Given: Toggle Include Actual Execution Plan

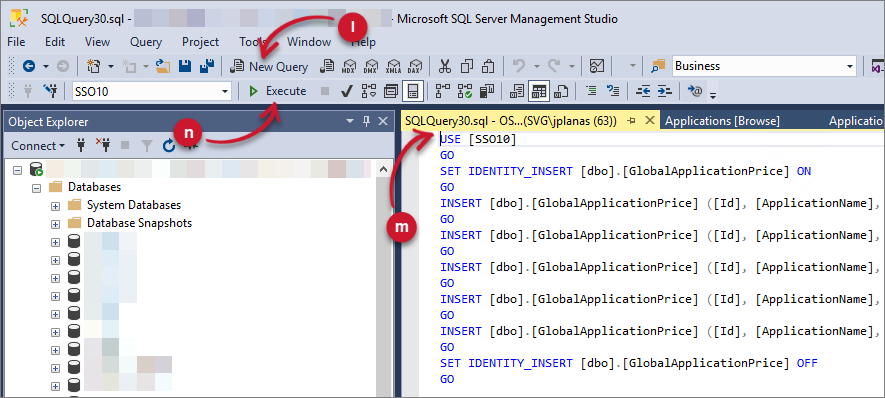Looking at the screenshot, I should point(443,91).
